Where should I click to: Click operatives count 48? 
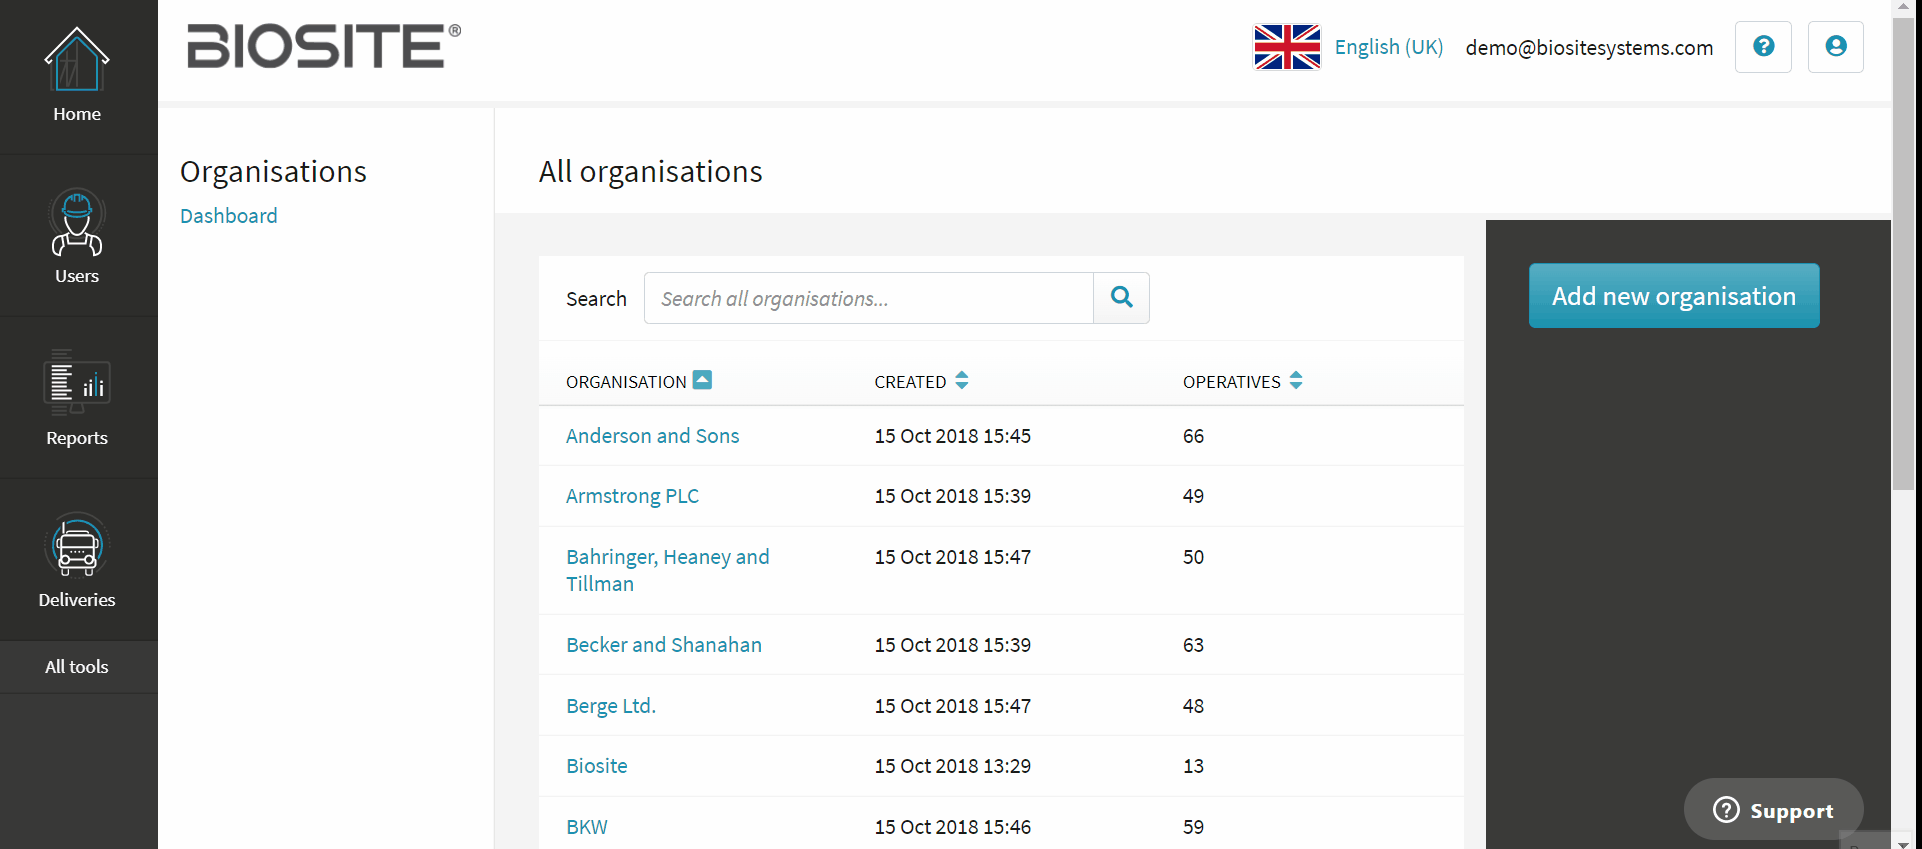(x=1193, y=706)
